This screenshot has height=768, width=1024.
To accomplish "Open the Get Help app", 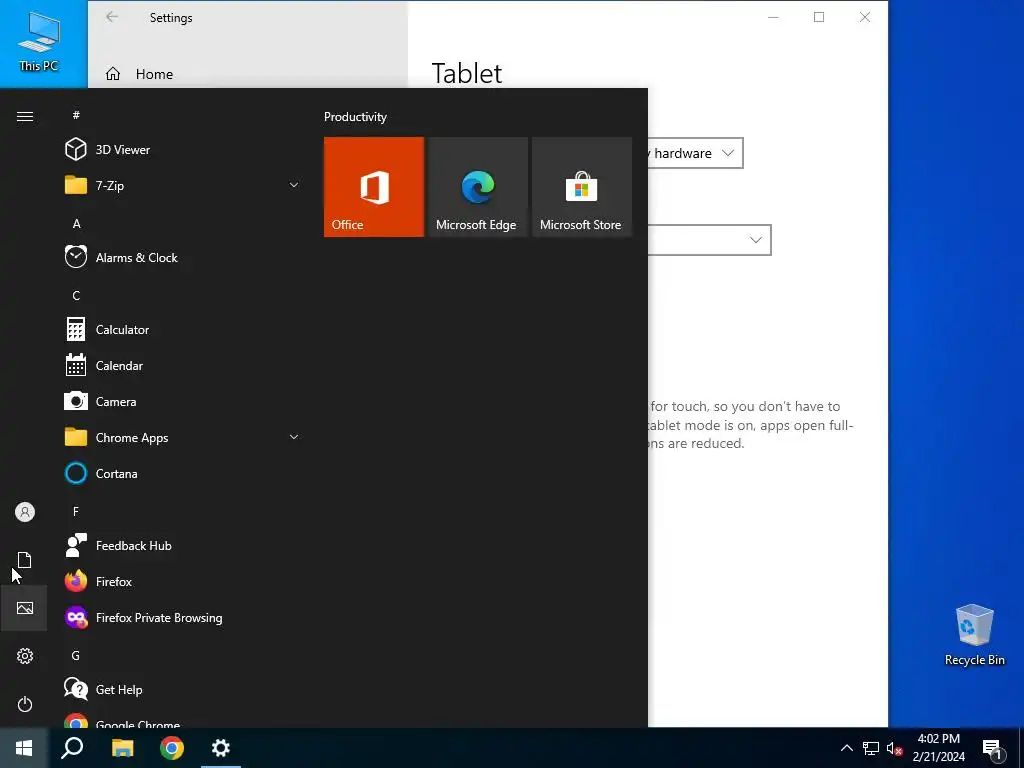I will click(183, 689).
